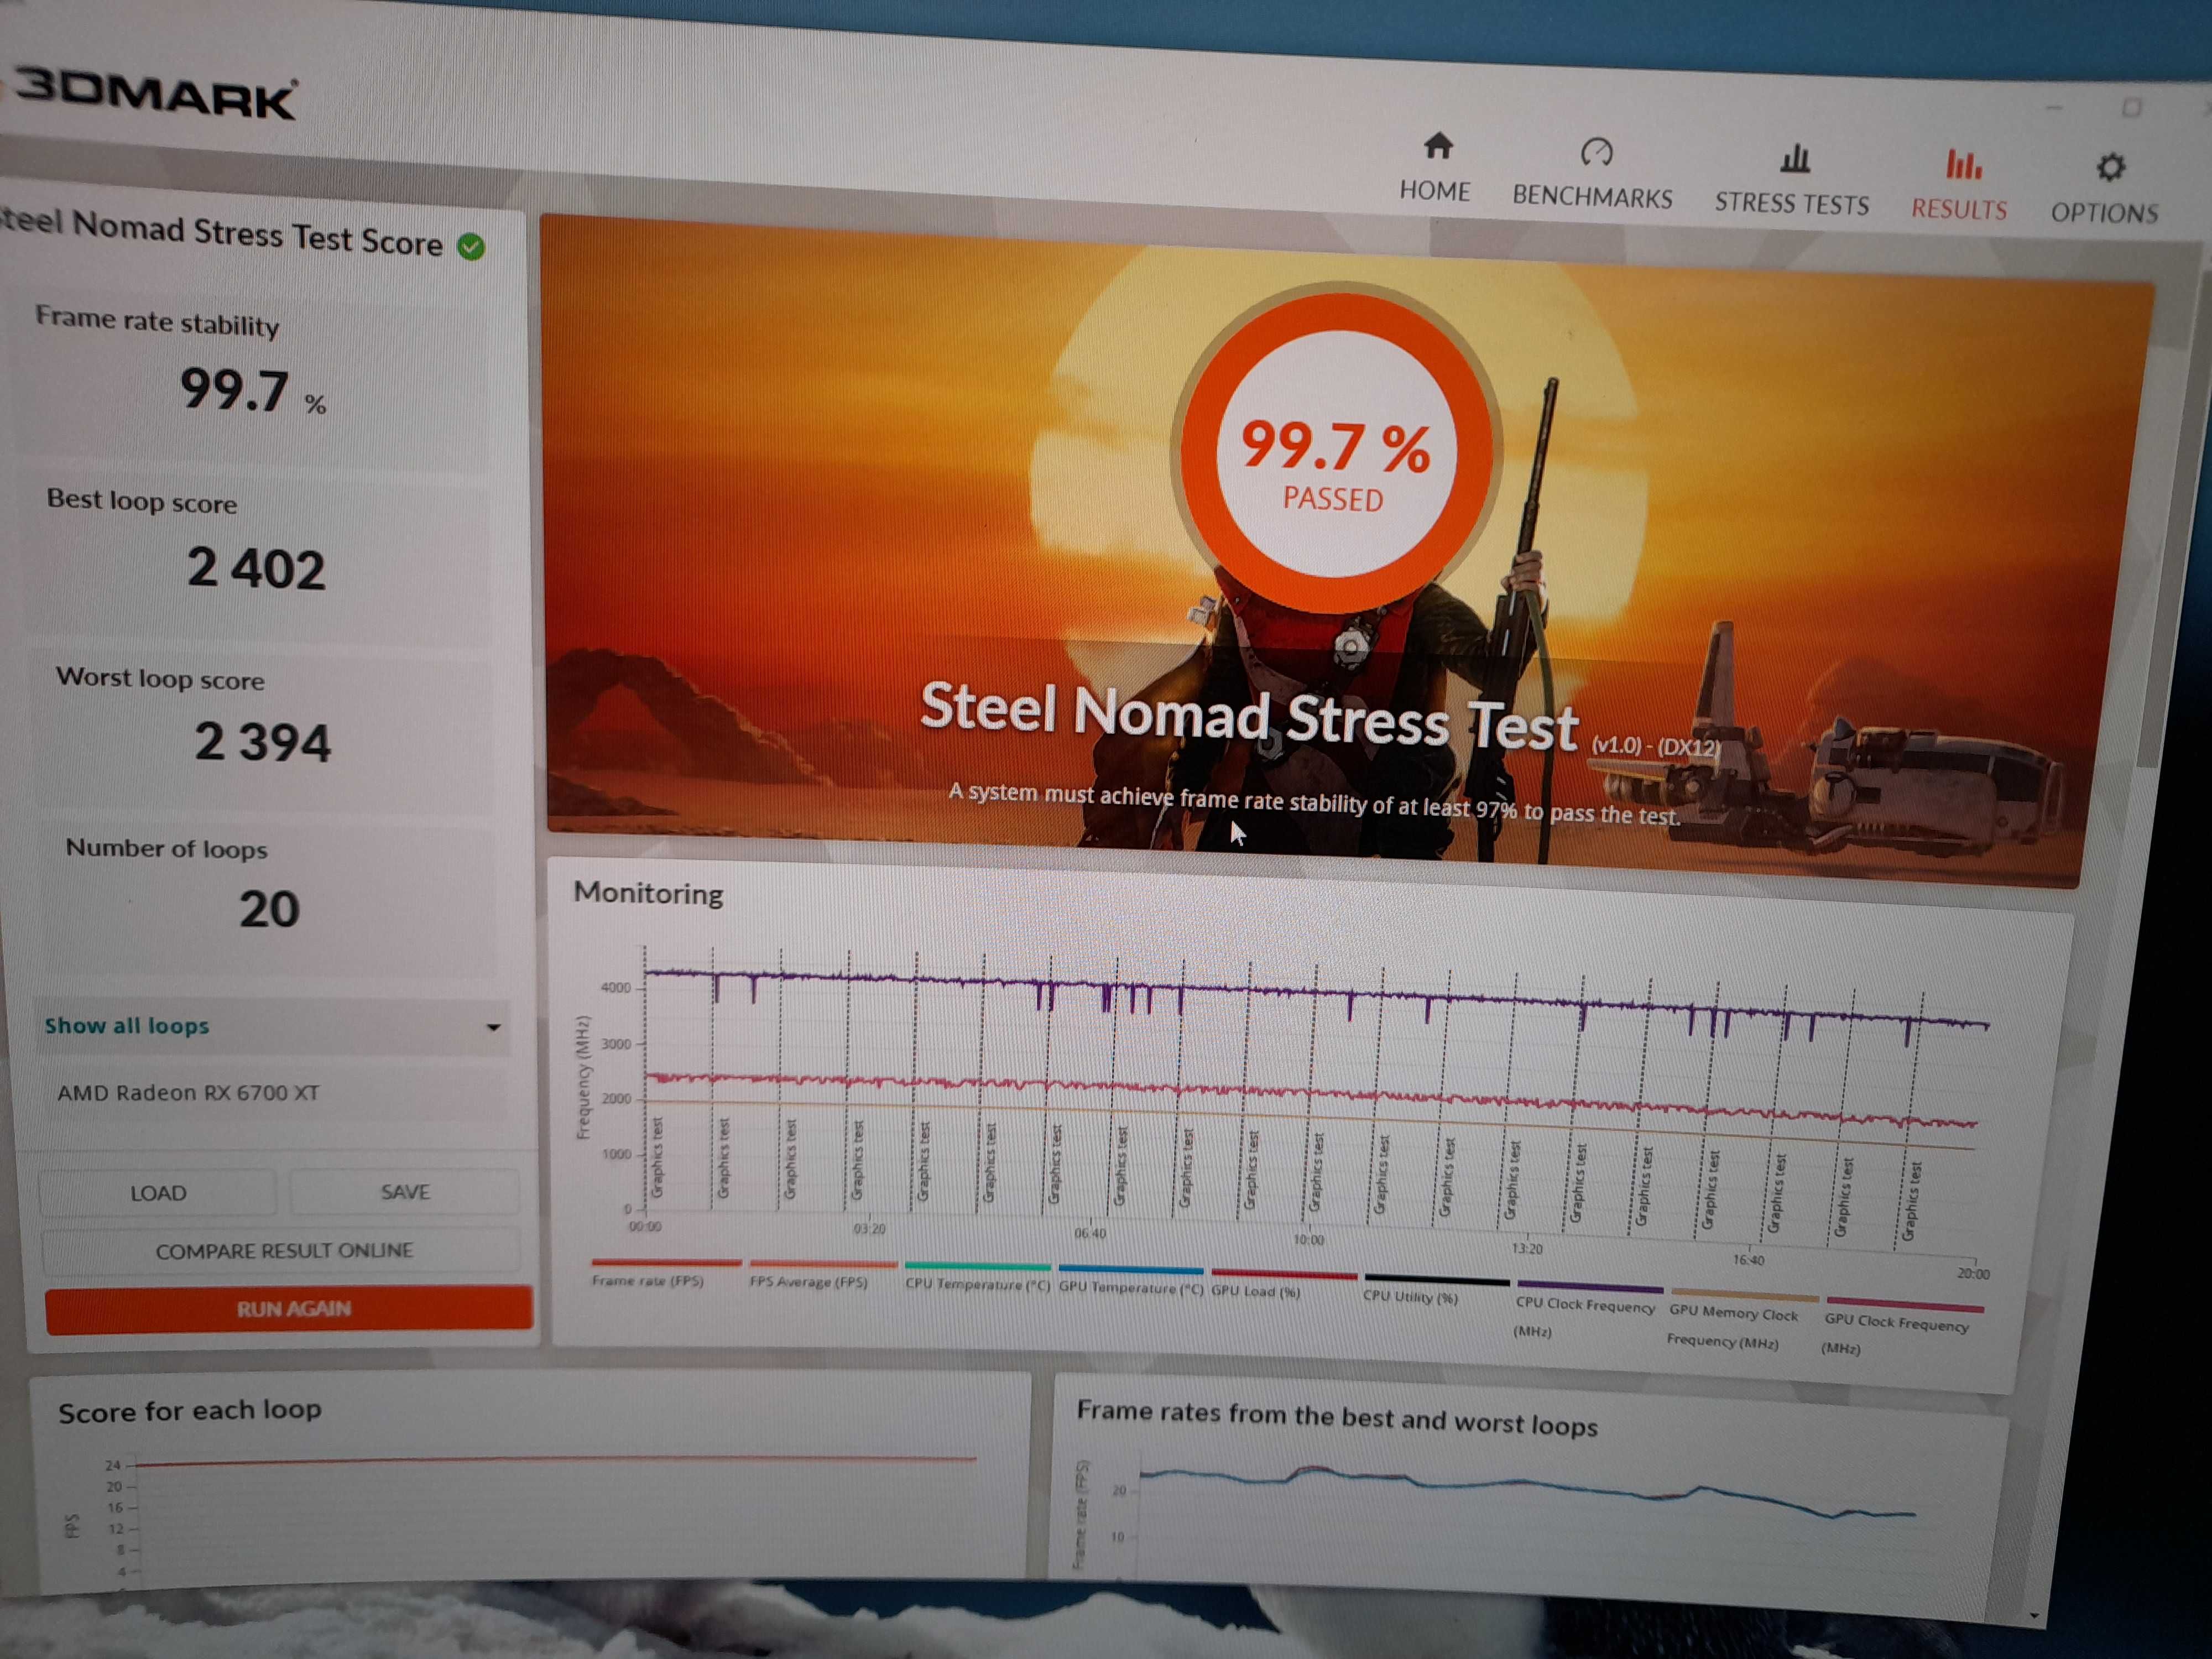Image resolution: width=2212 pixels, height=1659 pixels.
Task: Click COMPARE RESULT ONLINE button
Action: 283,1251
